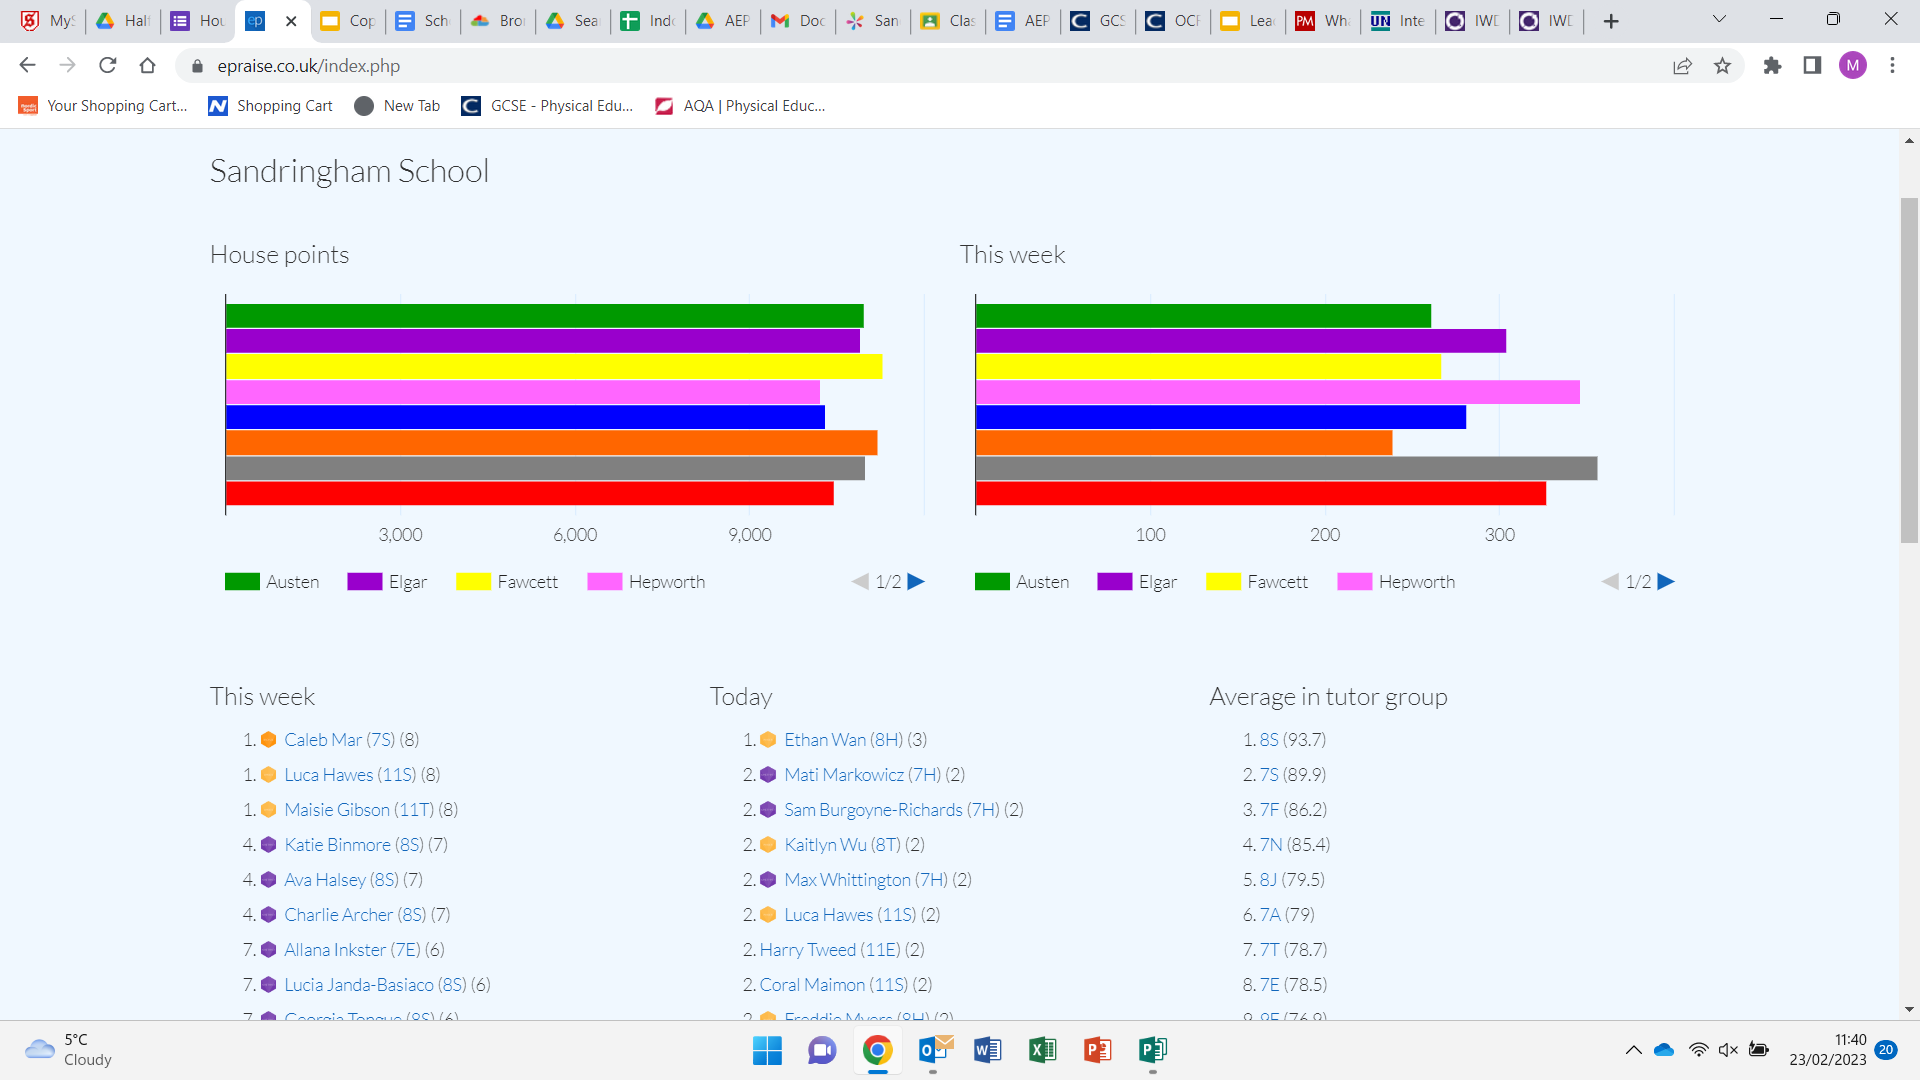
Task: Toggle Austen in This week chart legend
Action: 1022,582
